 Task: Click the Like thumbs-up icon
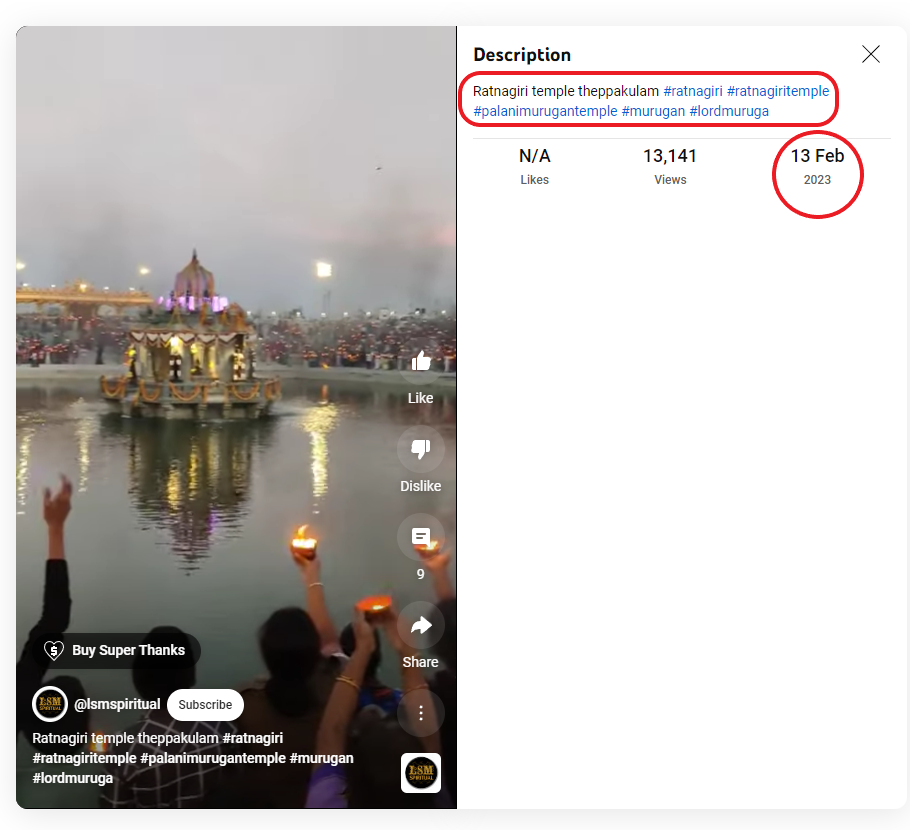coord(420,361)
